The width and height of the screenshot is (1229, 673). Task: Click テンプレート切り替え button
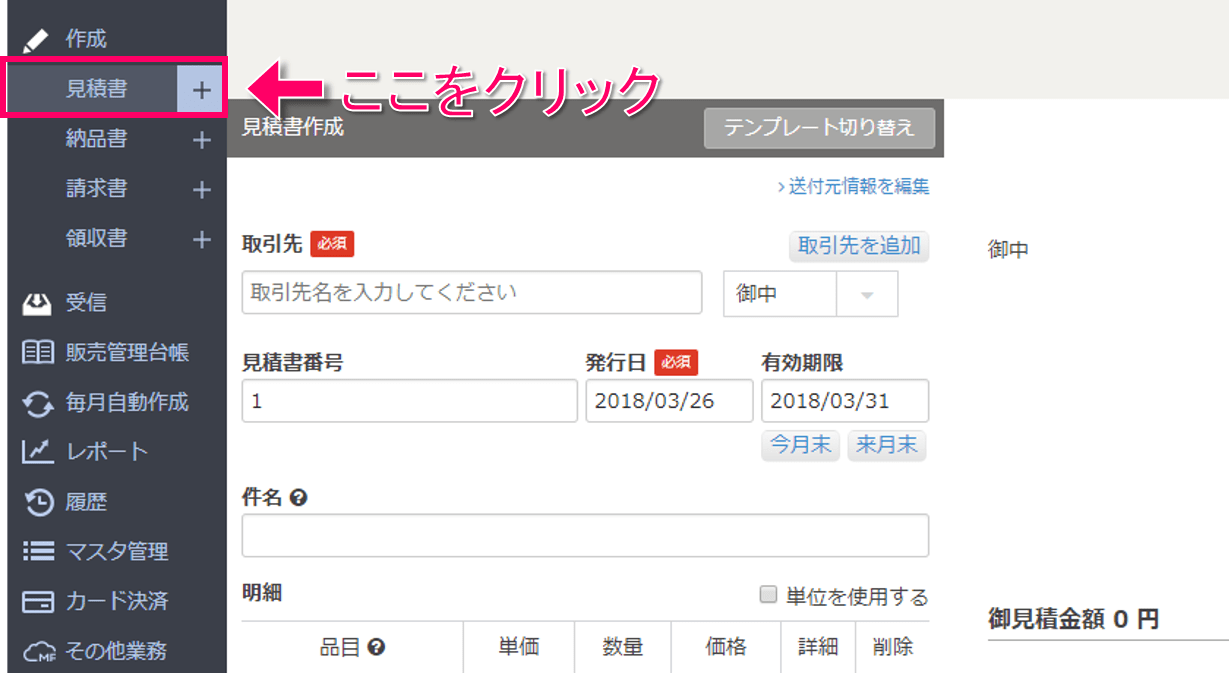coord(819,128)
